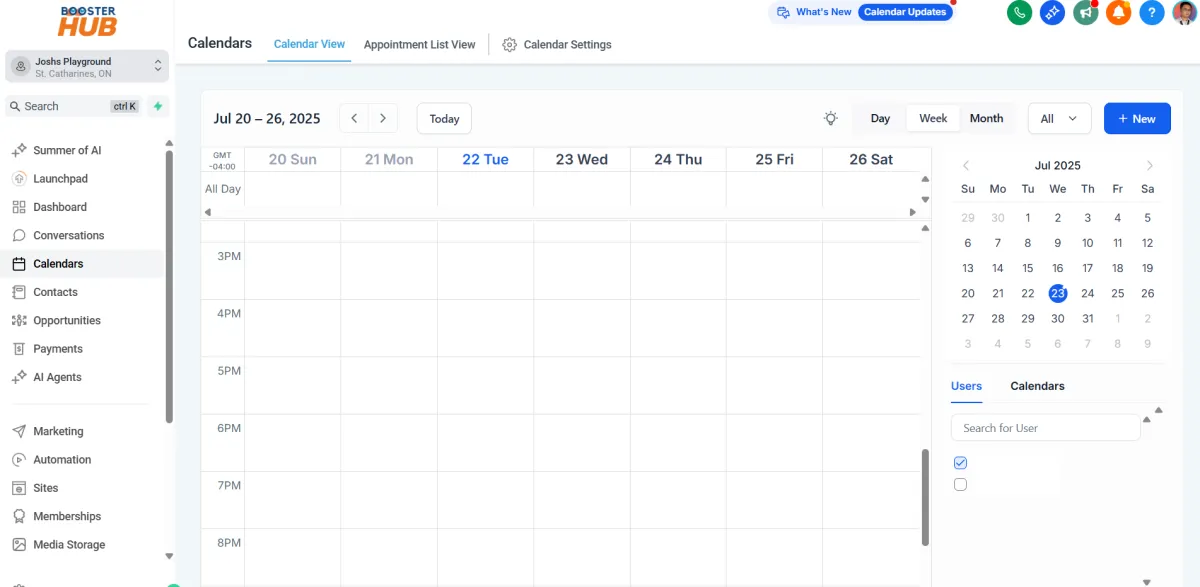
Task: Select July 31 in mini calendar
Action: pyautogui.click(x=1088, y=318)
